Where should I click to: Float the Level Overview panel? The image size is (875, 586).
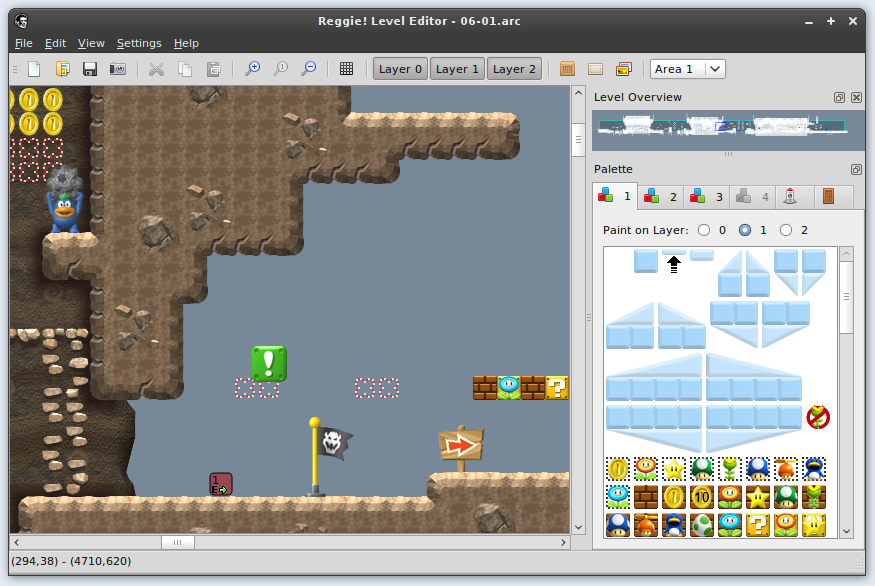click(x=840, y=97)
